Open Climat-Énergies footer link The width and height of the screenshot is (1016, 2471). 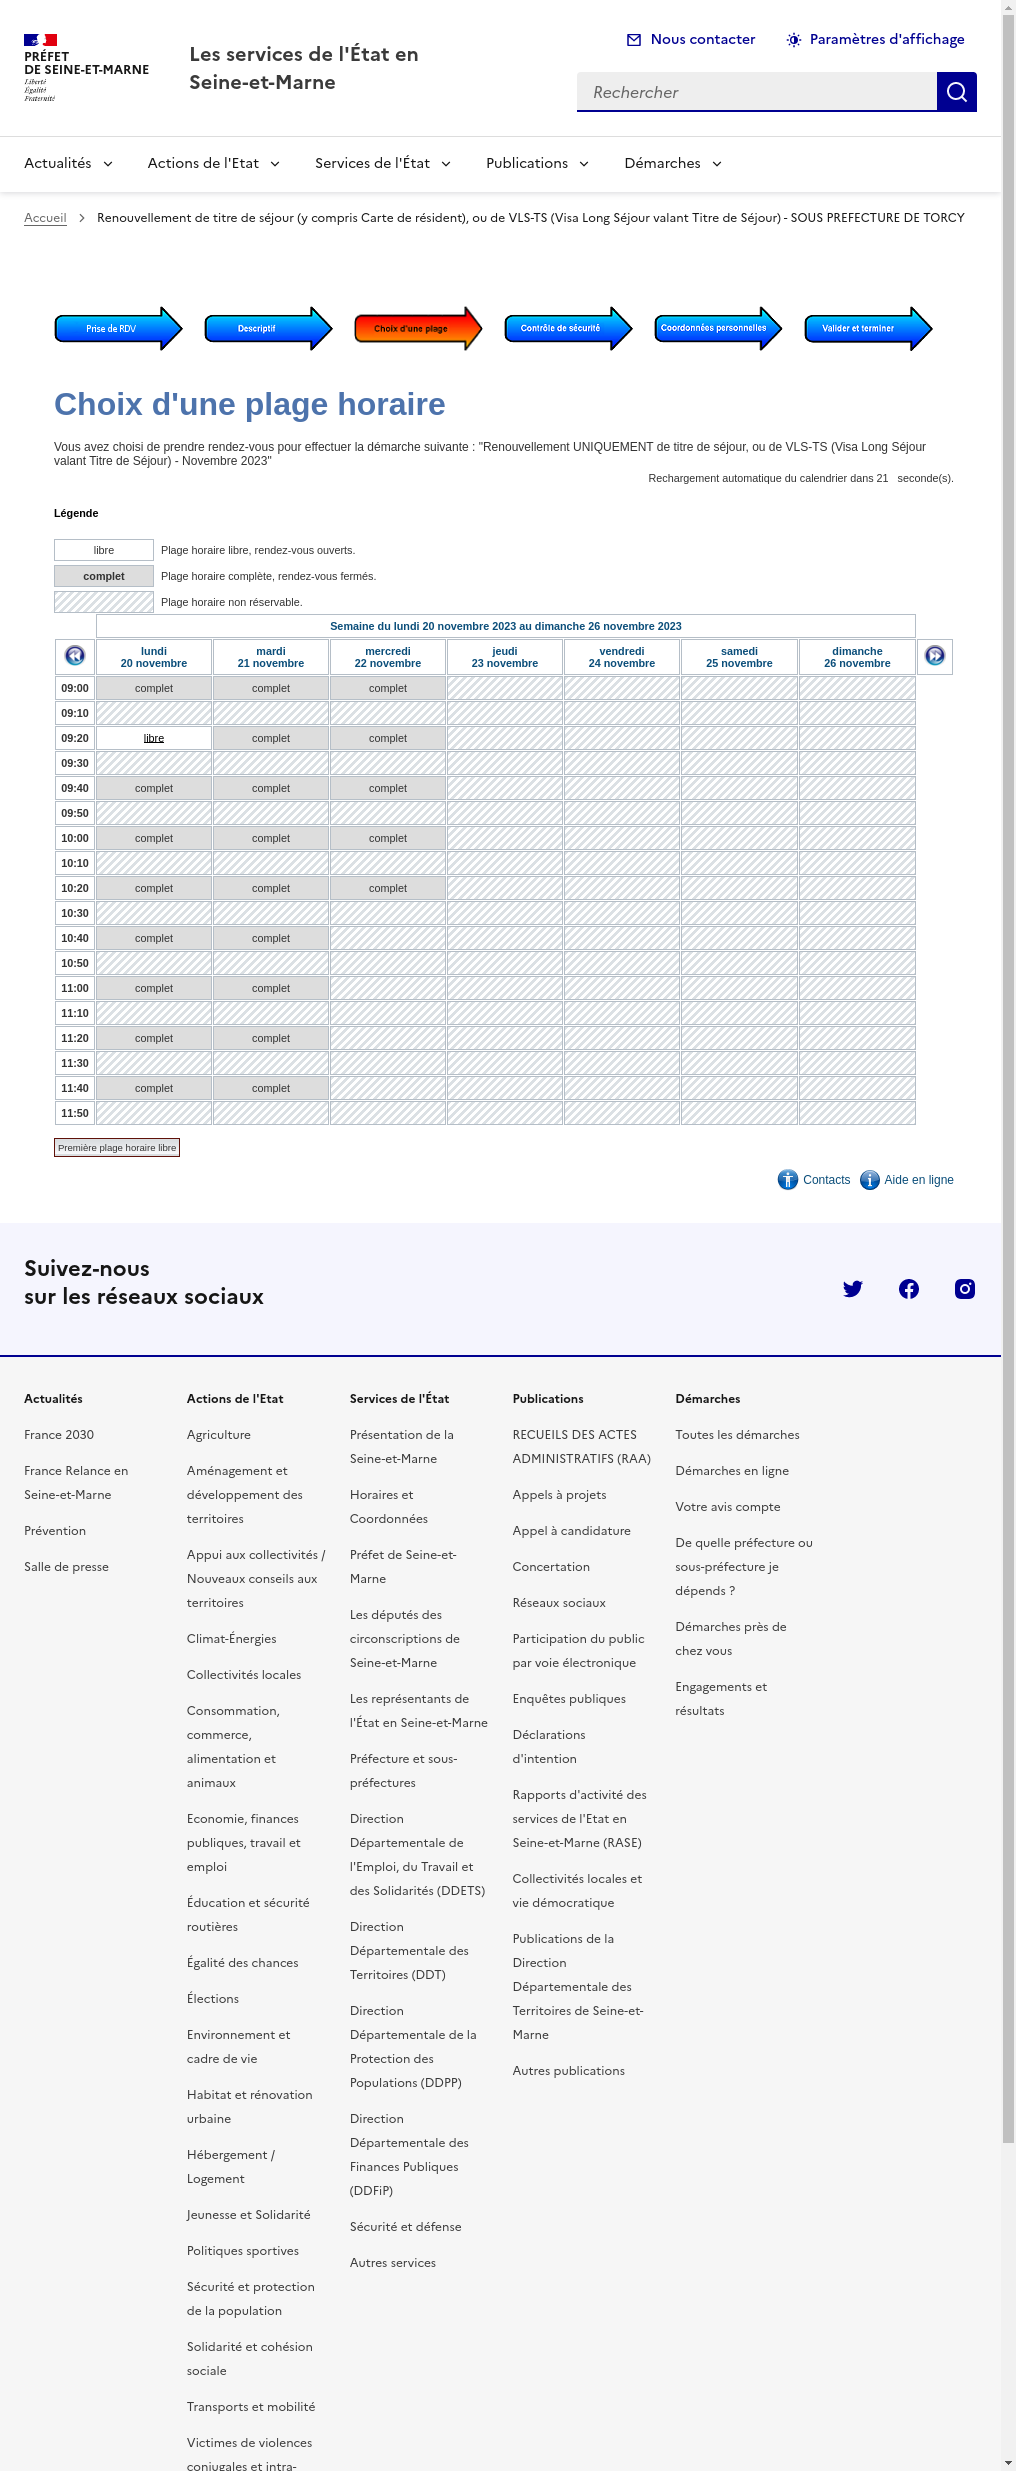(232, 1639)
